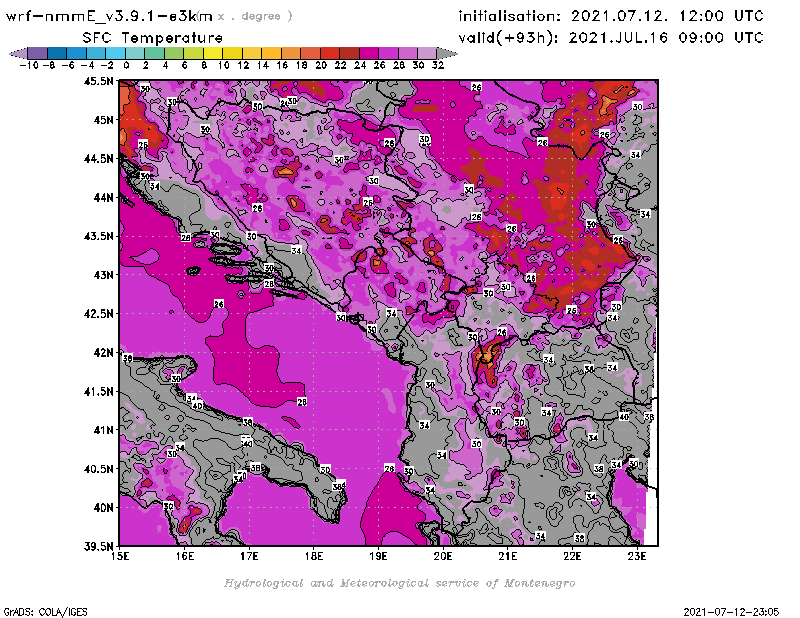This screenshot has height=618, width=800.
Task: Select the '19E' longitude label
Action: (378, 556)
